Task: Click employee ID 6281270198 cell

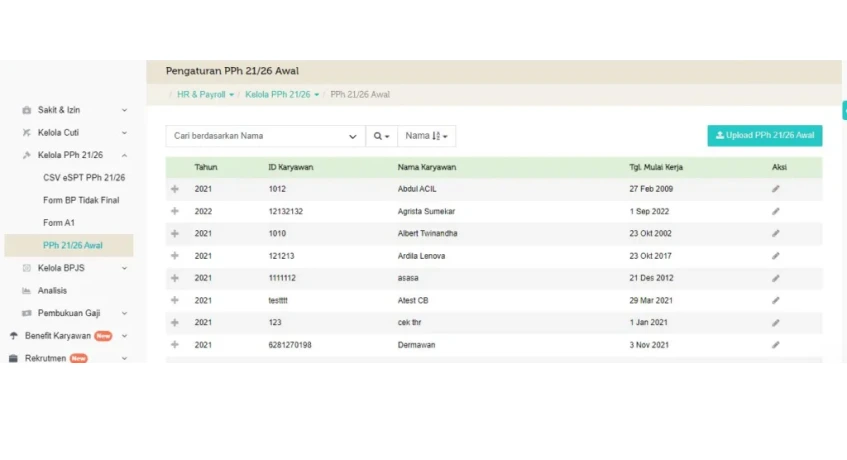Action: 290,345
